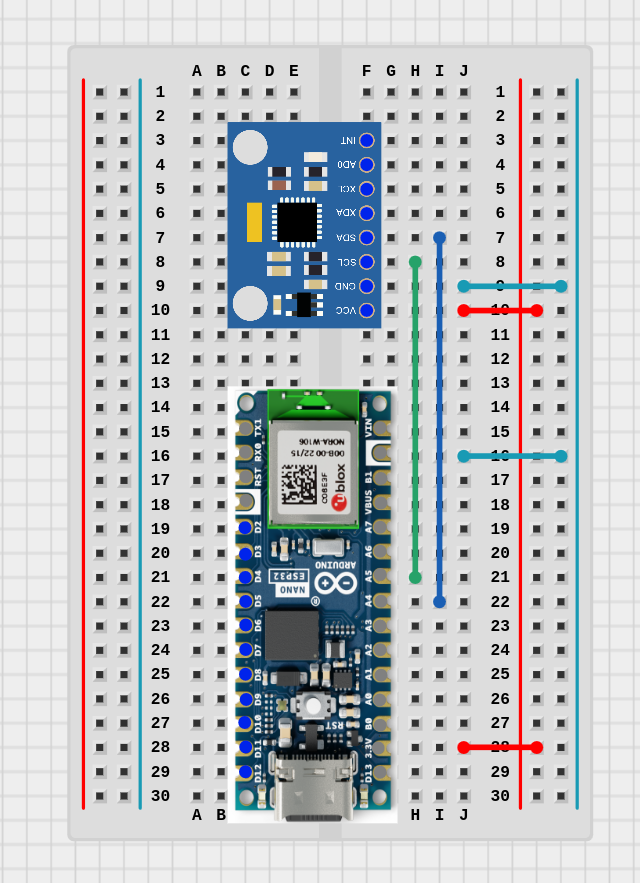This screenshot has height=883, width=640.
Task: Select the XDA pin on the sensor module
Action: [x=367, y=213]
